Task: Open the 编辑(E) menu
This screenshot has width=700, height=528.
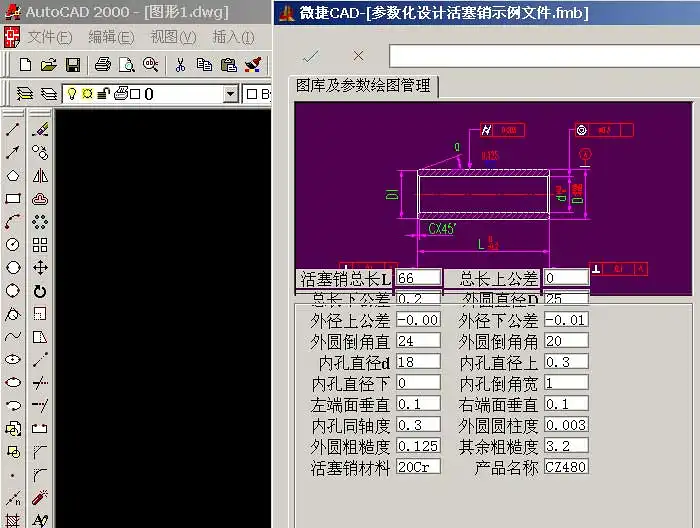Action: pos(111,37)
